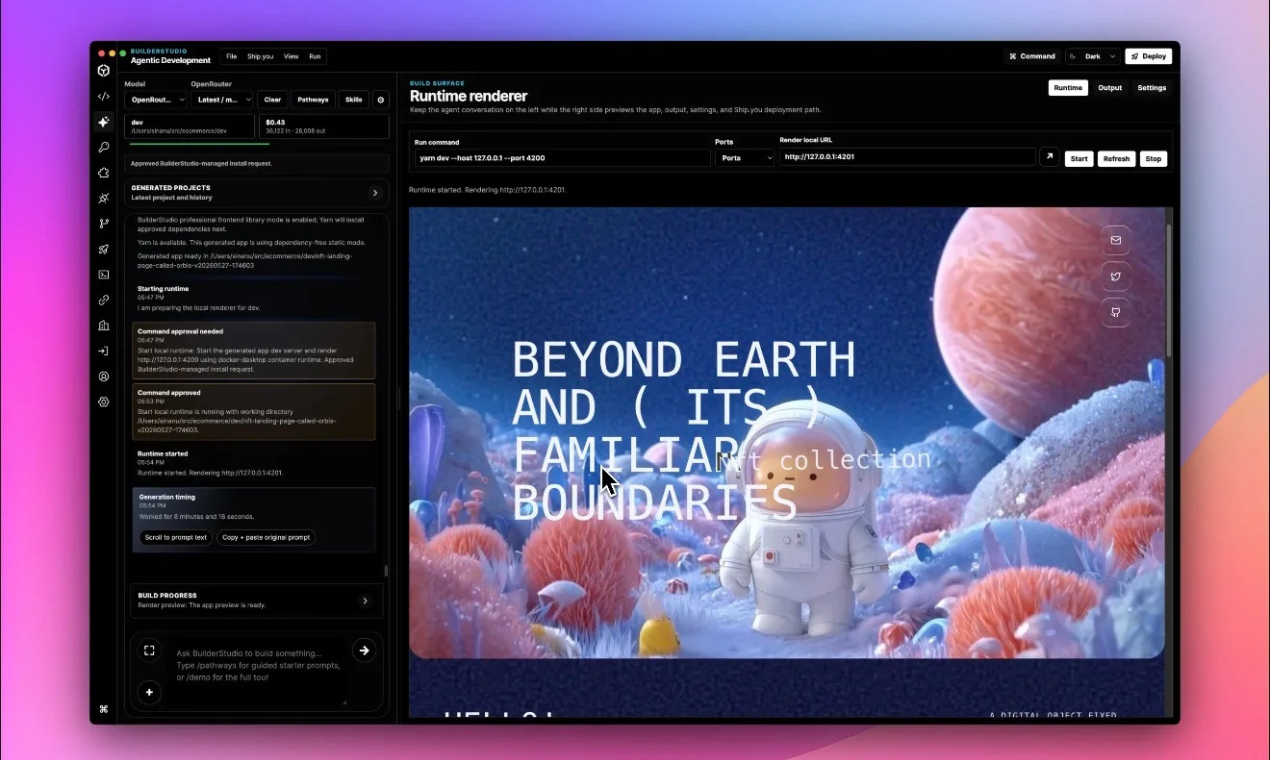Click the Generation timing message card
Screen dimensions: 1270x760
(x=254, y=520)
